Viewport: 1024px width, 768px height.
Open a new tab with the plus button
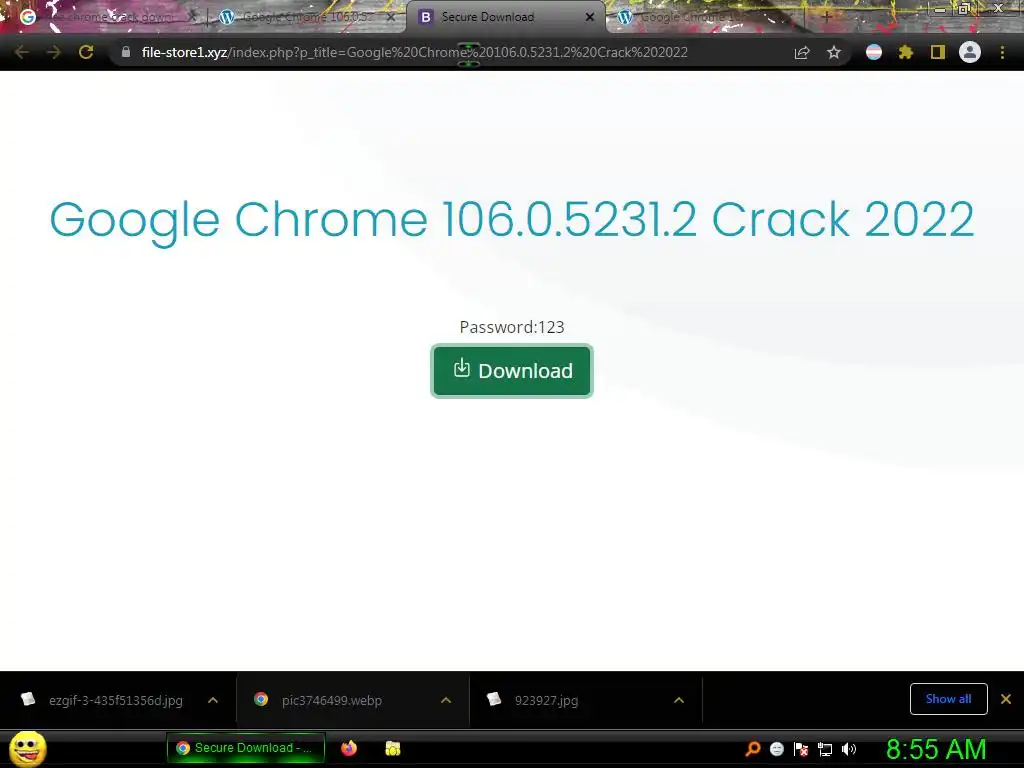[826, 18]
